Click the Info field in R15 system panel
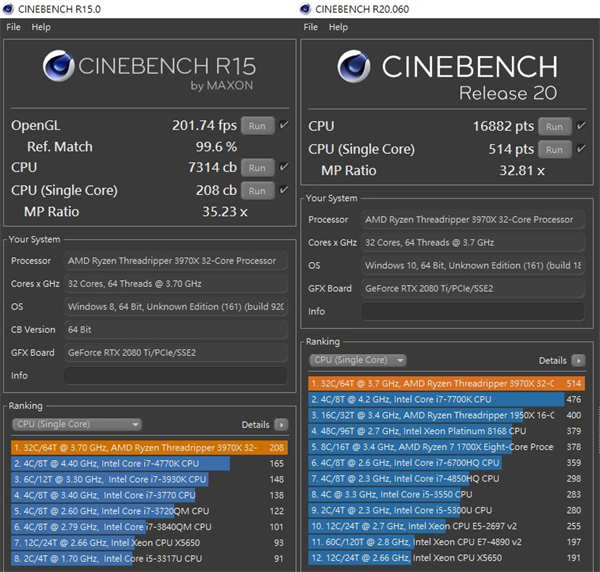 click(176, 375)
